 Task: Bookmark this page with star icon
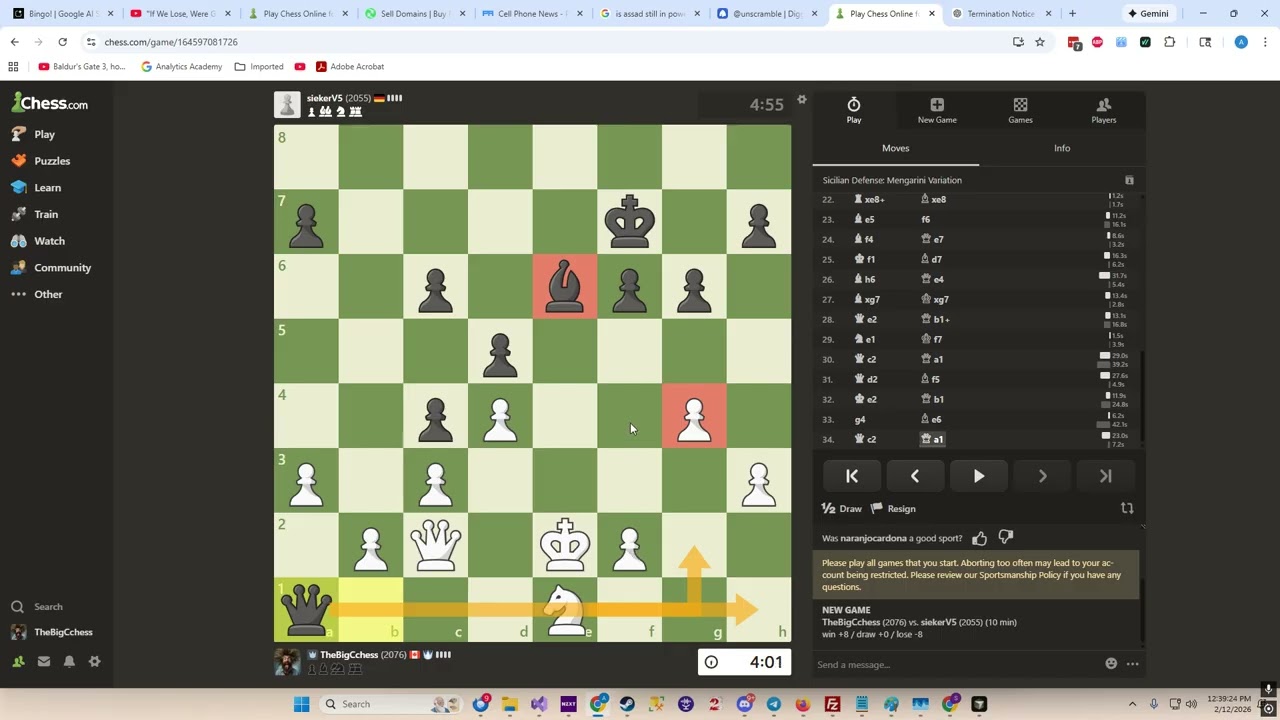1040,42
